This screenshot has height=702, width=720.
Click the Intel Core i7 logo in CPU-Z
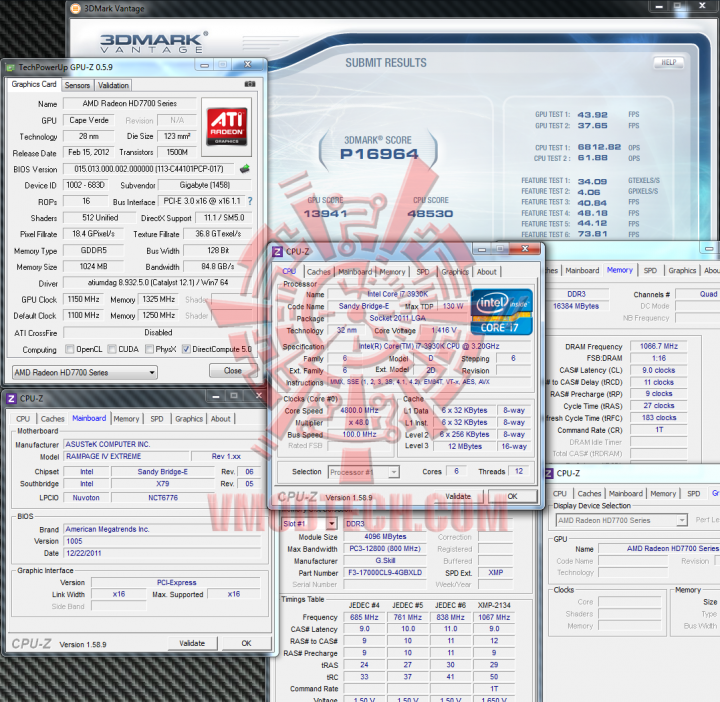pyautogui.click(x=501, y=311)
